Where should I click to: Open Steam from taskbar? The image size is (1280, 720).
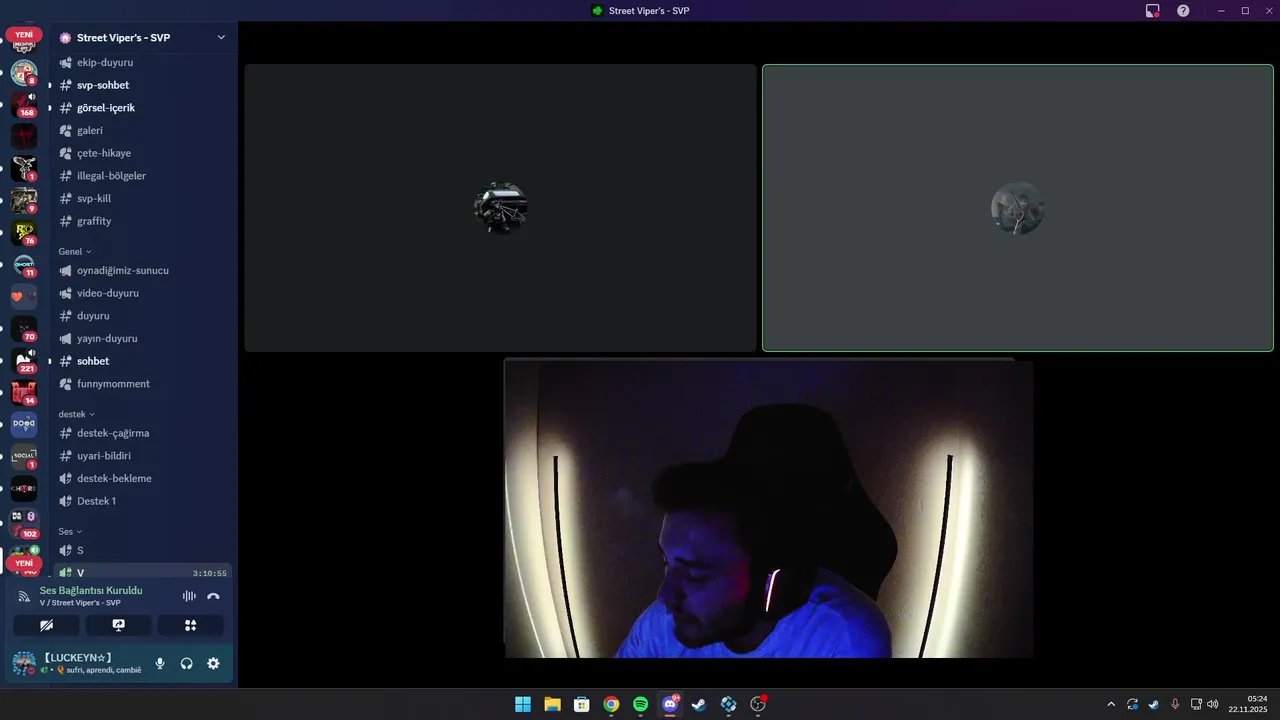pos(699,704)
